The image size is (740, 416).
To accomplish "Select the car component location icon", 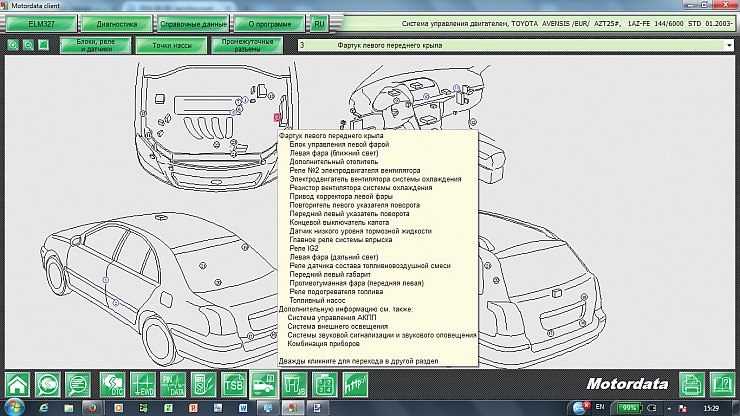I will [264, 385].
